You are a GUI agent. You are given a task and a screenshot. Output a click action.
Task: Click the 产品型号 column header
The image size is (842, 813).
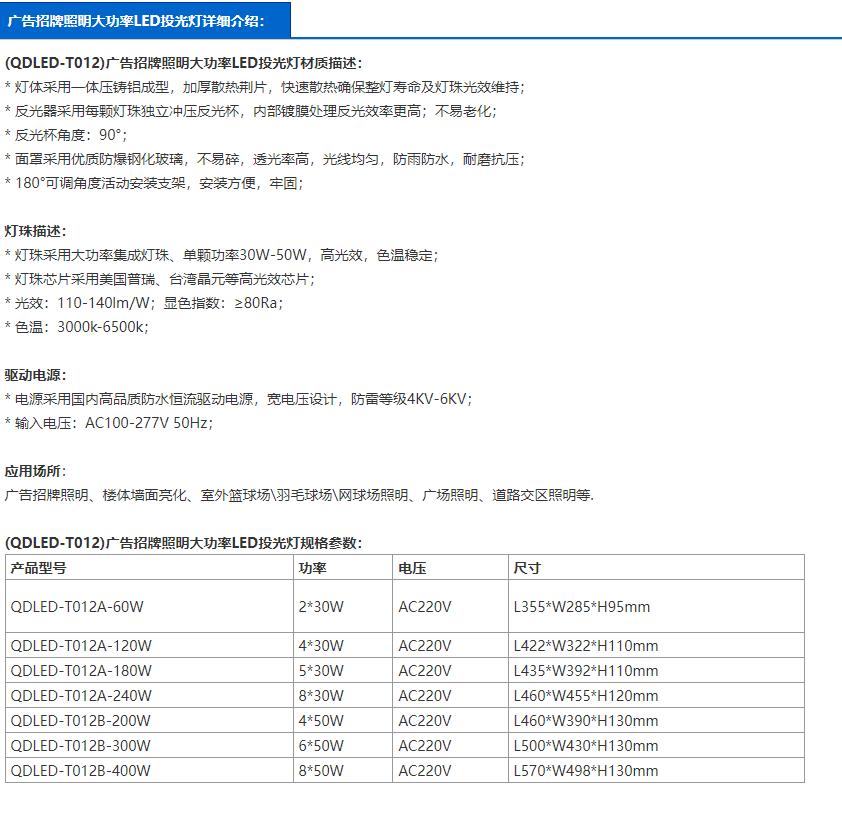coord(149,568)
